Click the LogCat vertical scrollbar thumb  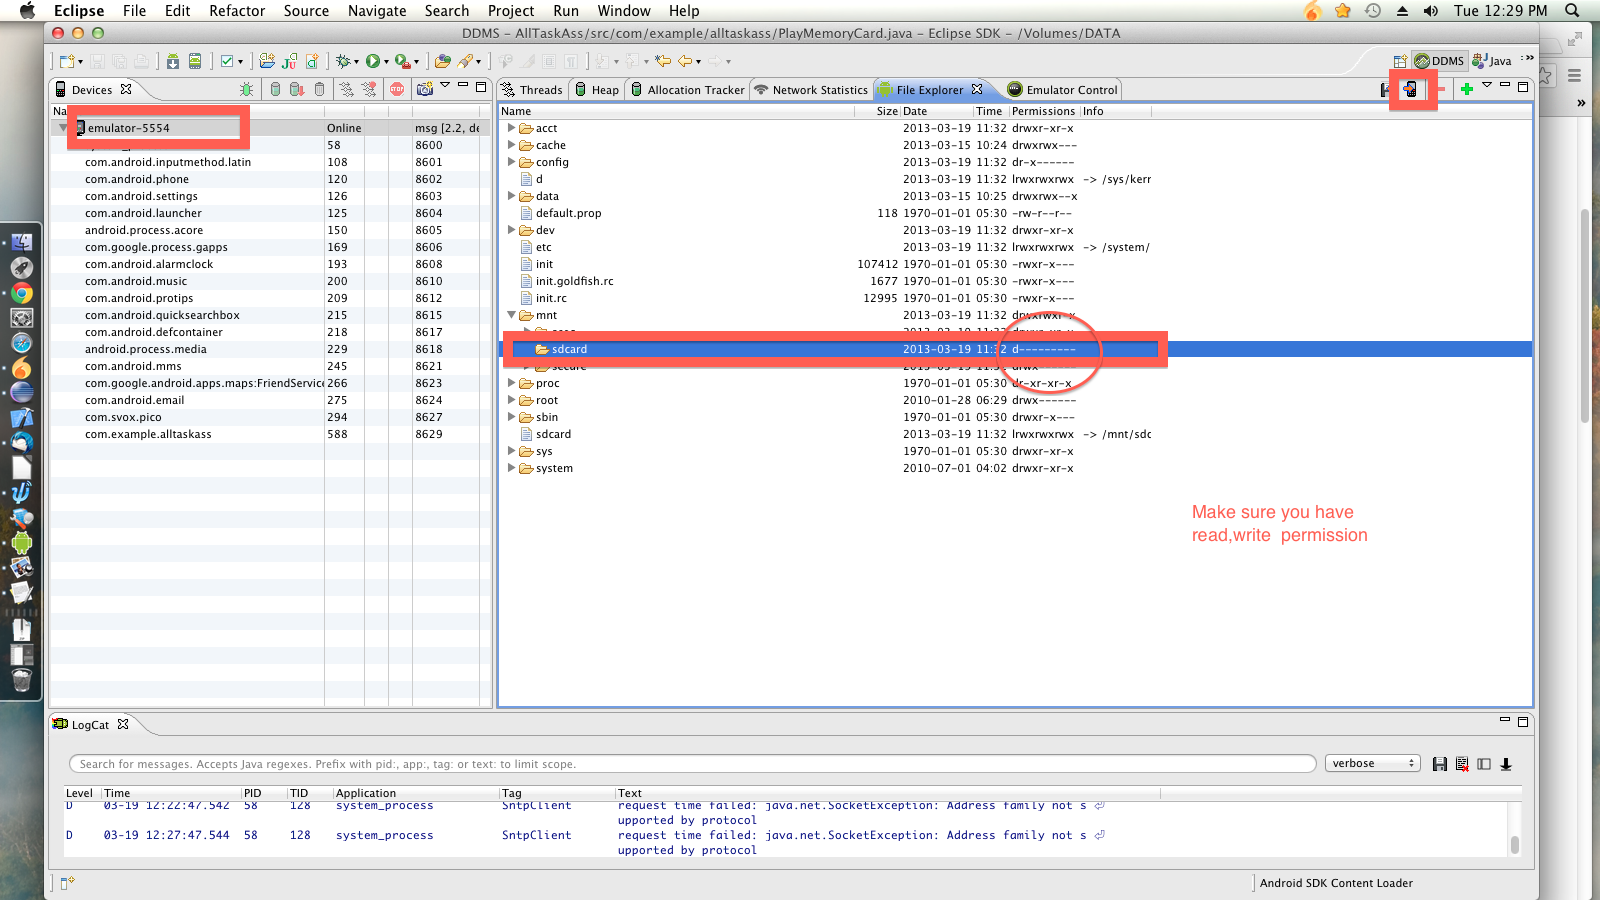pos(1515,844)
